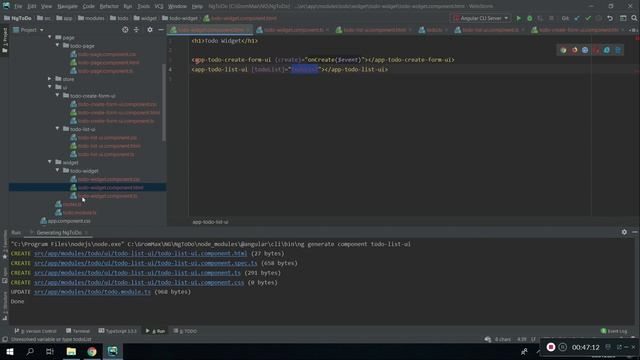Update project from Git (blue arrow)
This screenshot has width=640, height=360.
click(577, 18)
